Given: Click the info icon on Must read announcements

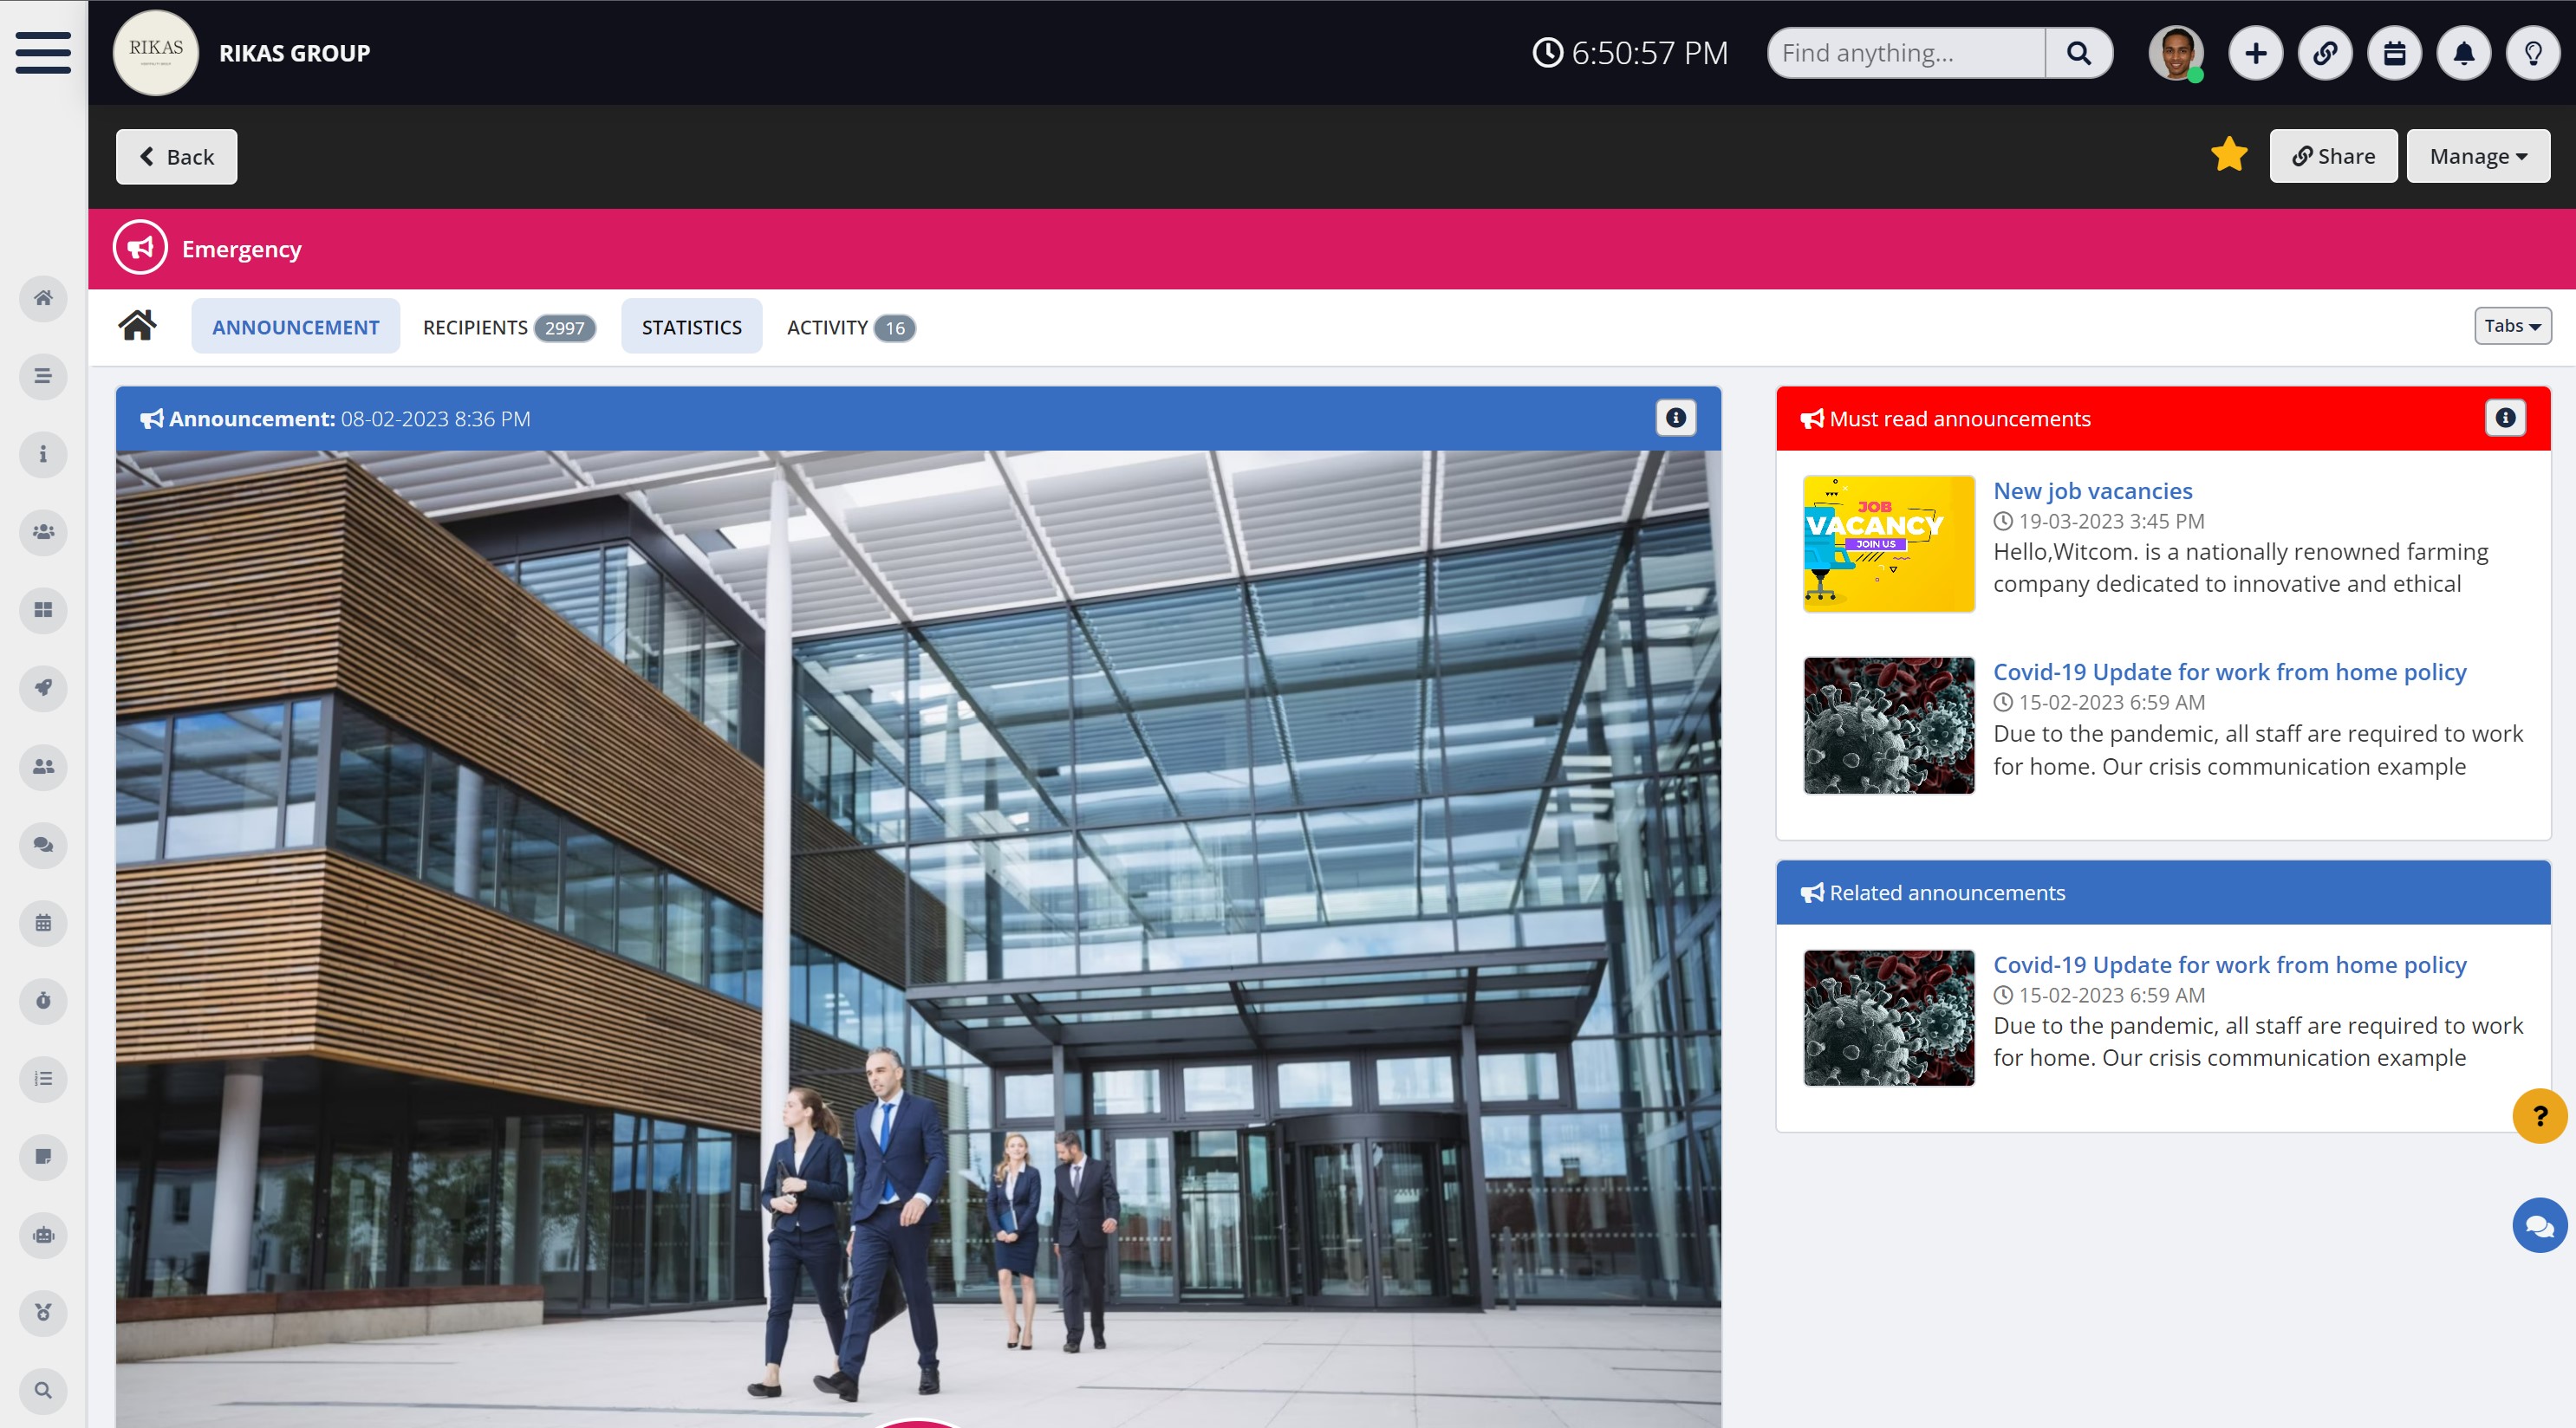Looking at the screenshot, I should [x=2504, y=418].
